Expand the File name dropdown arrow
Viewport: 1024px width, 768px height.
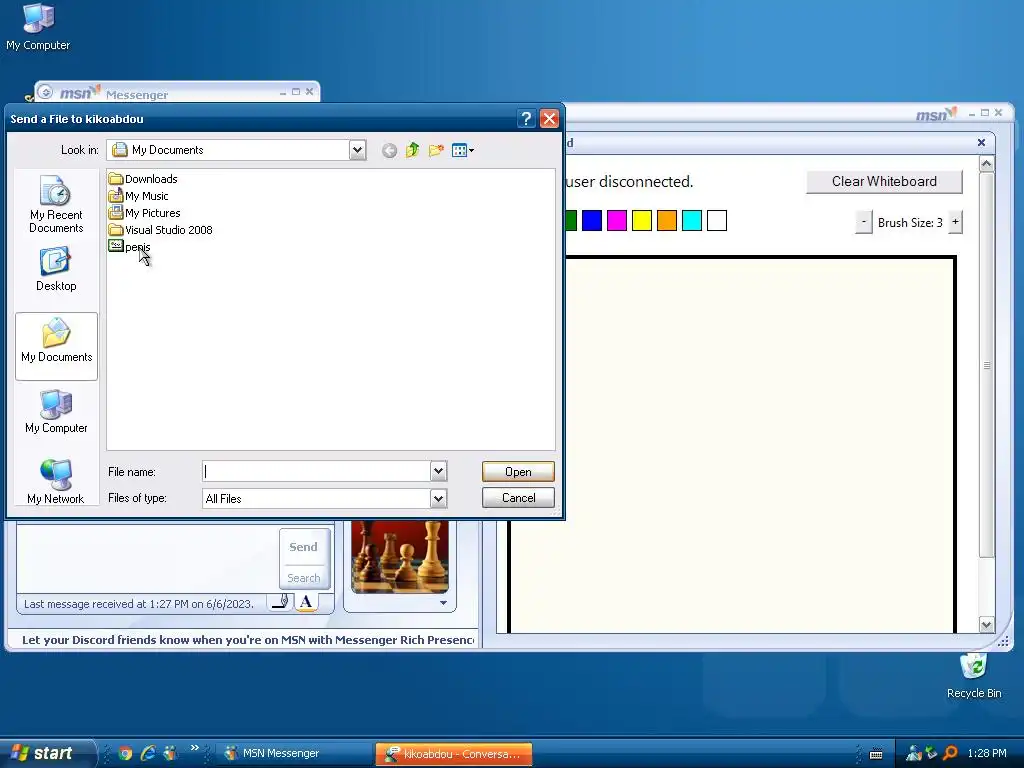pos(438,472)
